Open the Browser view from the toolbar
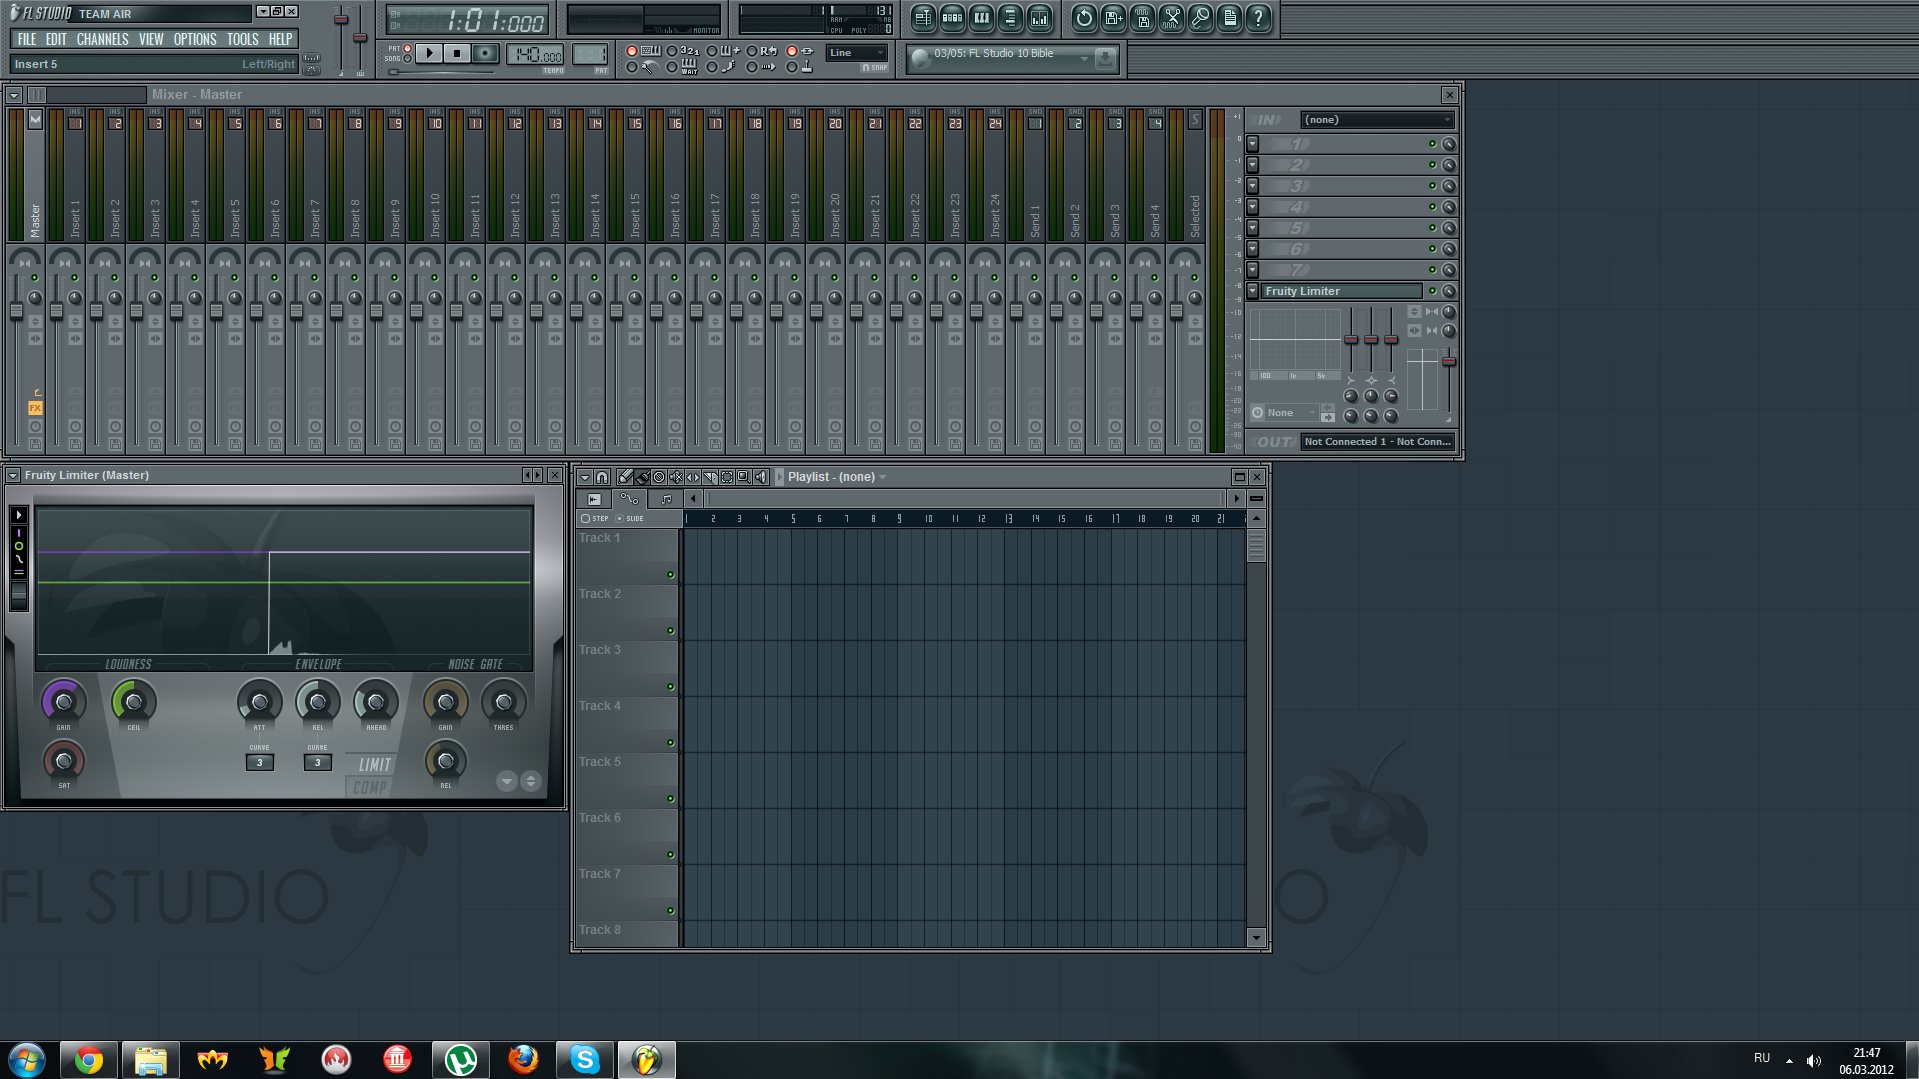1919x1079 pixels. point(1010,17)
